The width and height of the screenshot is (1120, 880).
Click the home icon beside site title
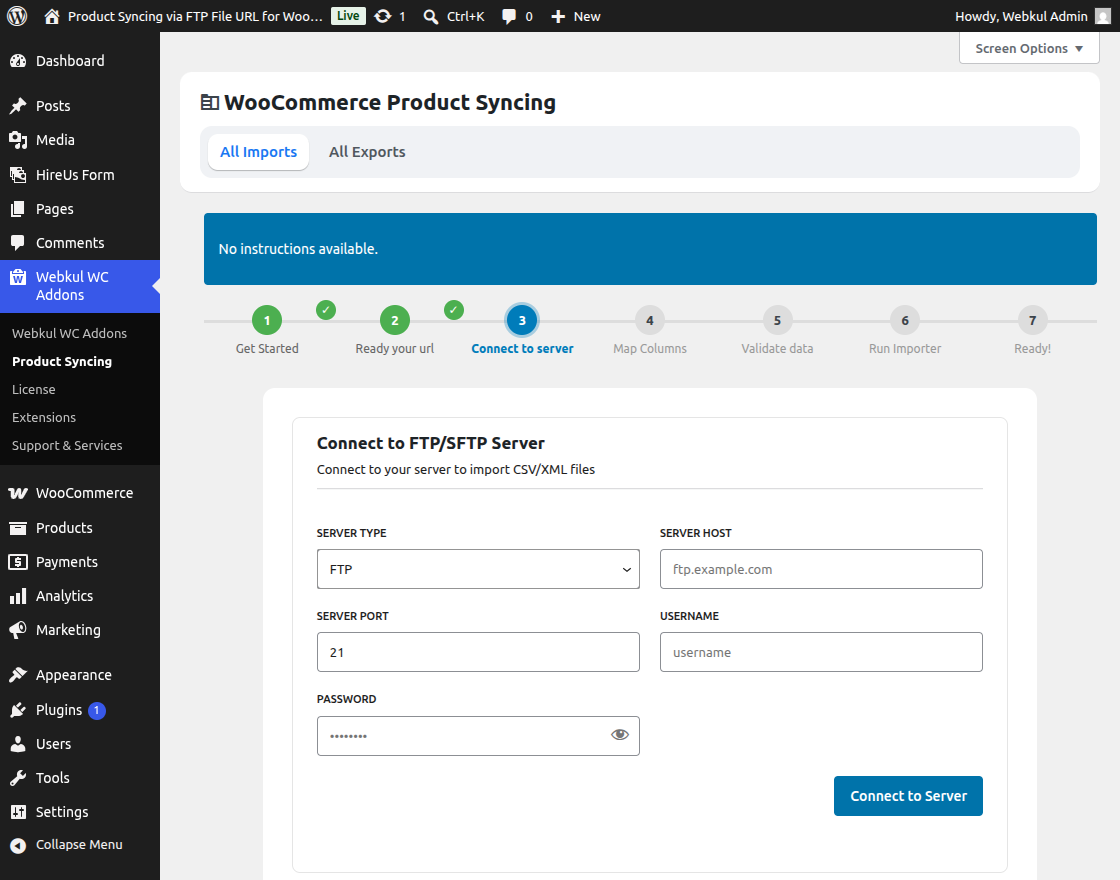coord(51,16)
